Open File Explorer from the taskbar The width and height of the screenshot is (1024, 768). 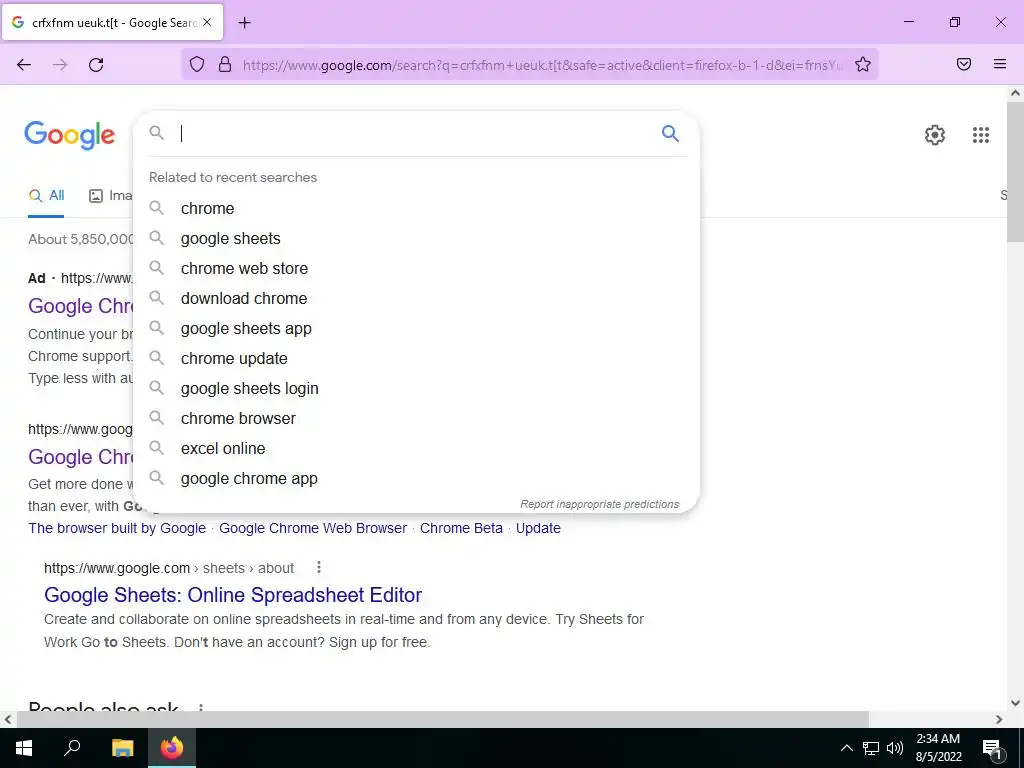coord(122,748)
